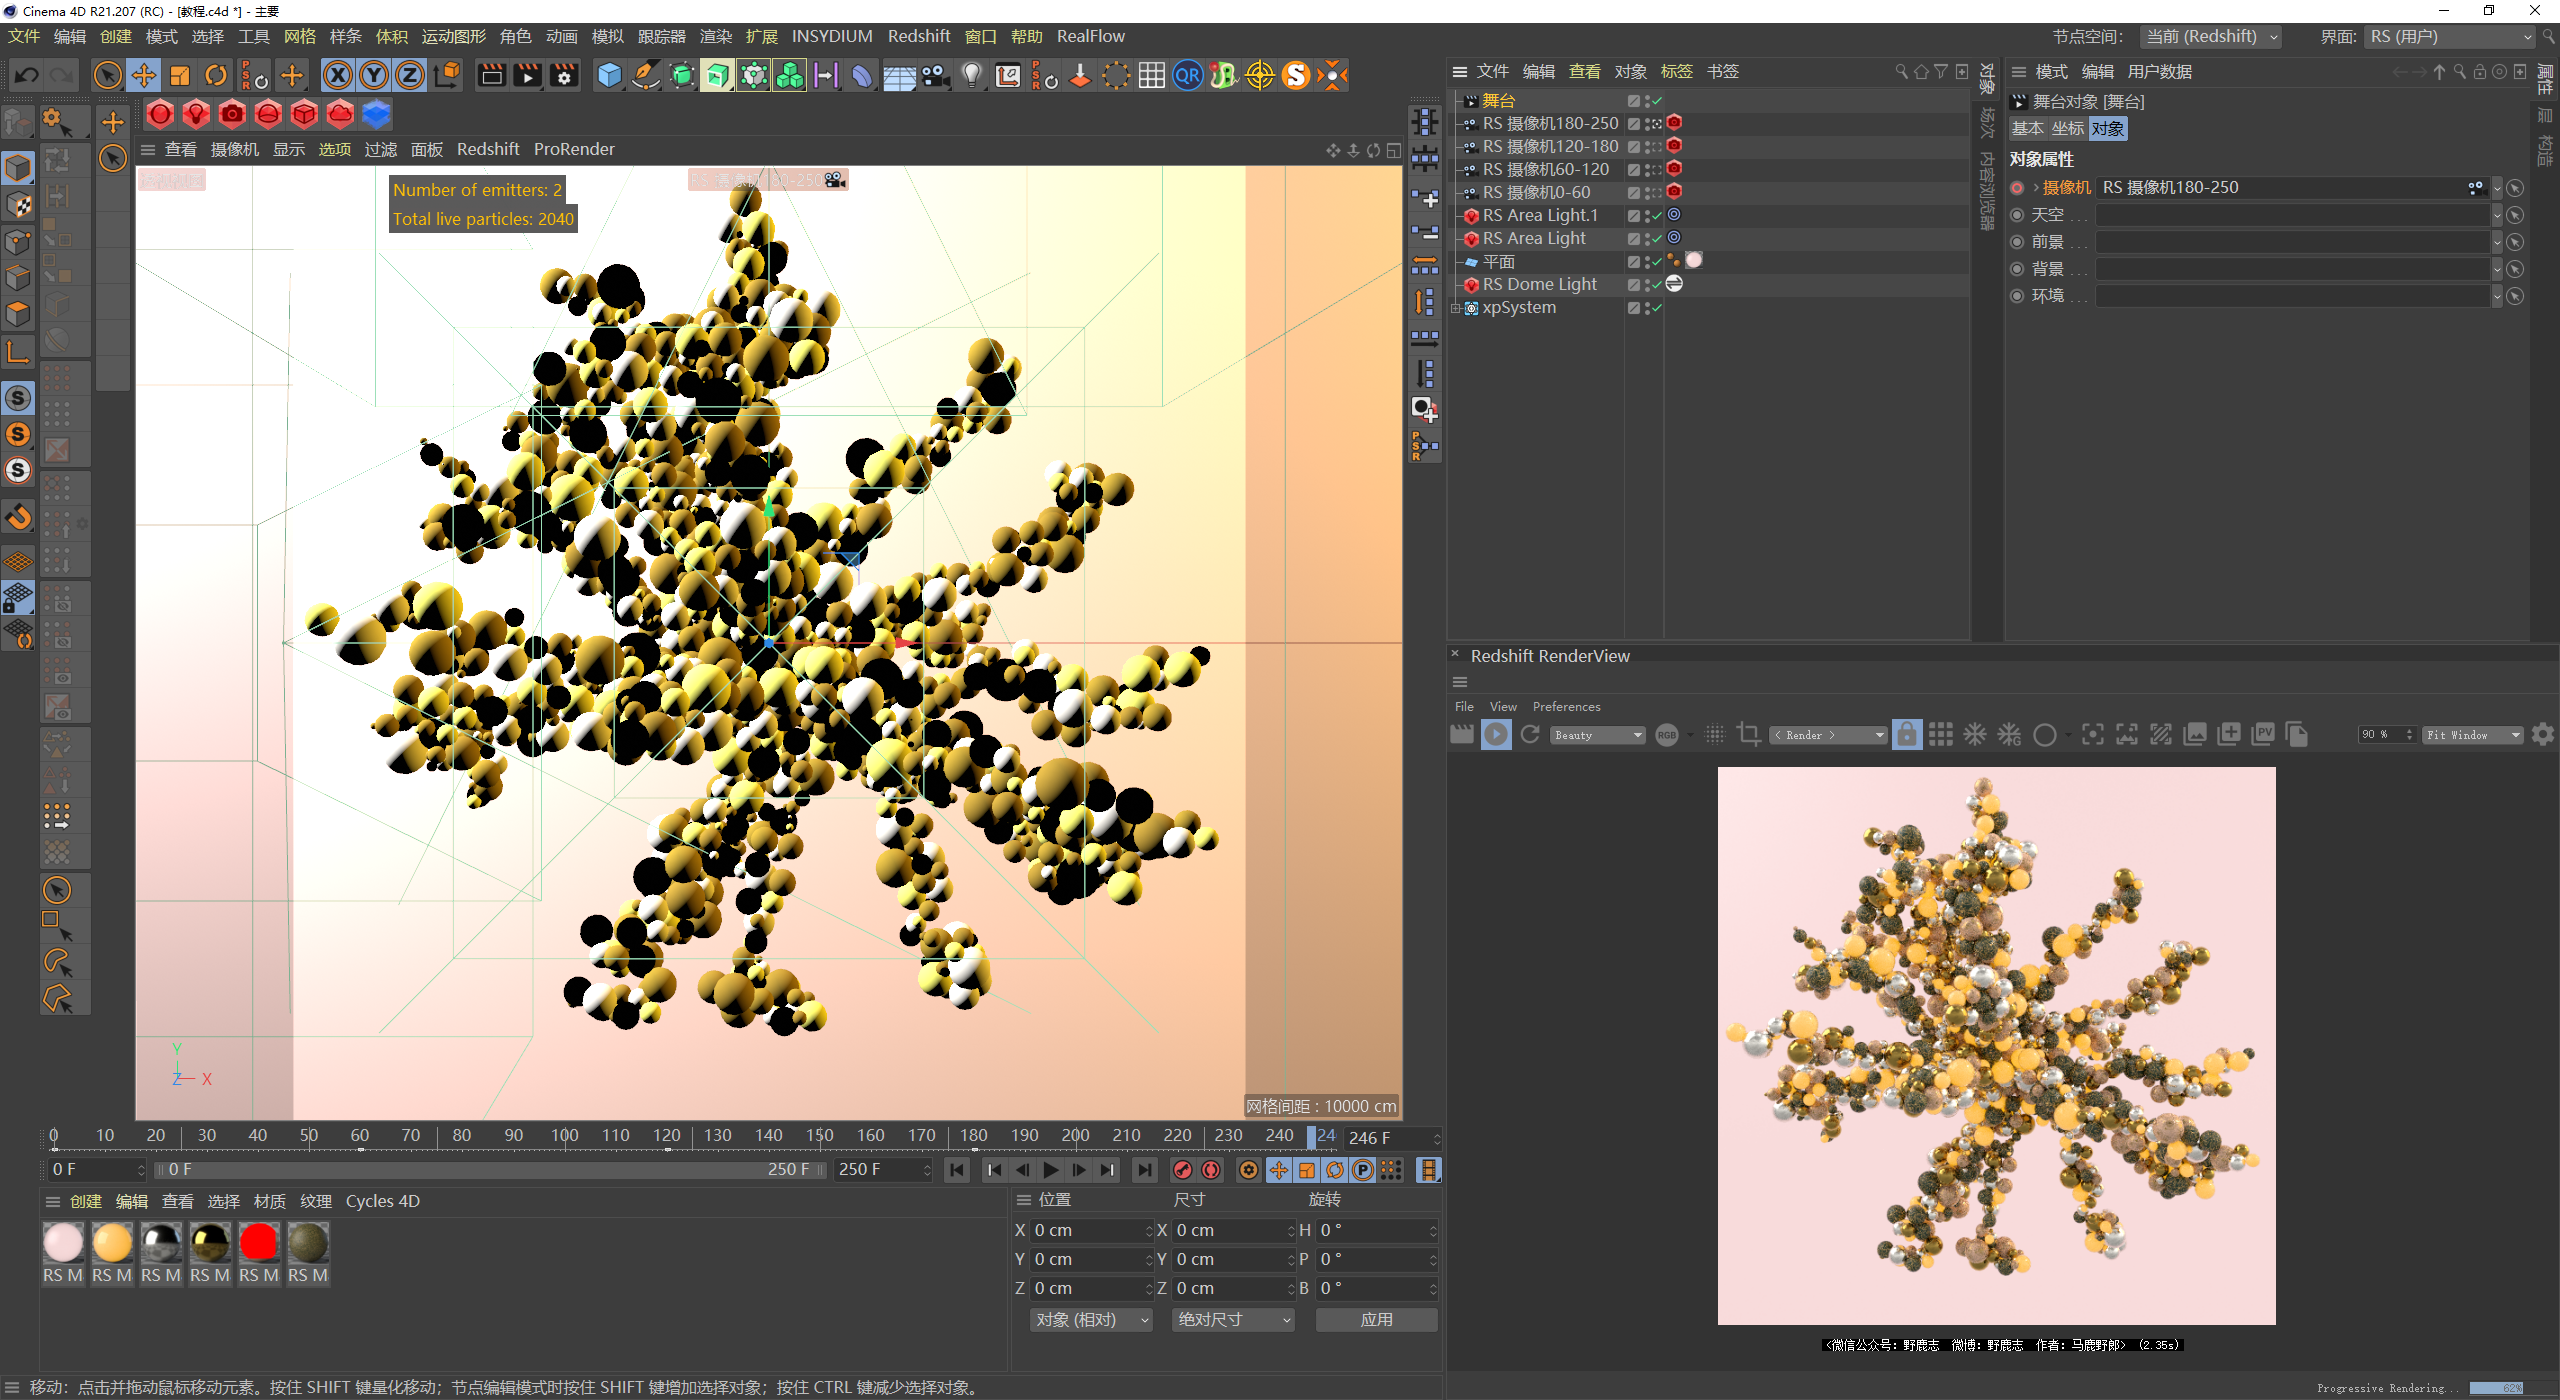Select the red RS material swatch
2560x1400 pixels.
tap(259, 1243)
